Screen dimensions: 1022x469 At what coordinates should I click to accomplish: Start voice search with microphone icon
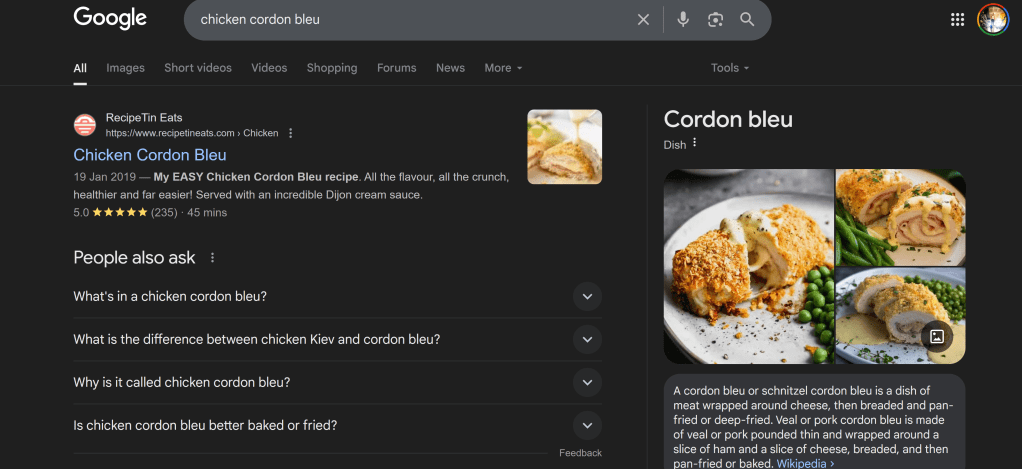pos(683,19)
